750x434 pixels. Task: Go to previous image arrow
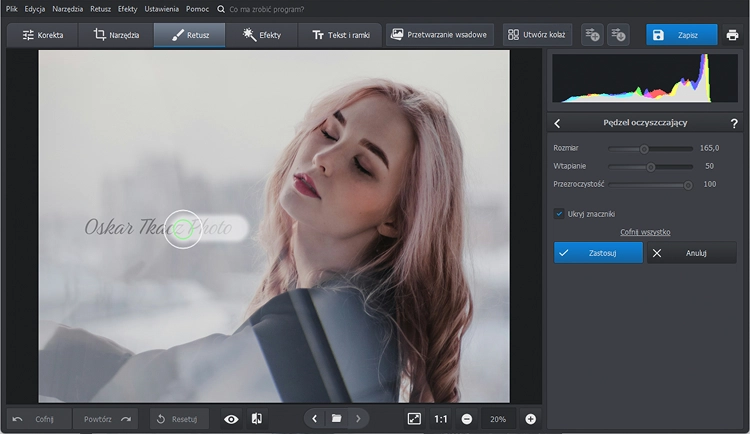(315, 419)
